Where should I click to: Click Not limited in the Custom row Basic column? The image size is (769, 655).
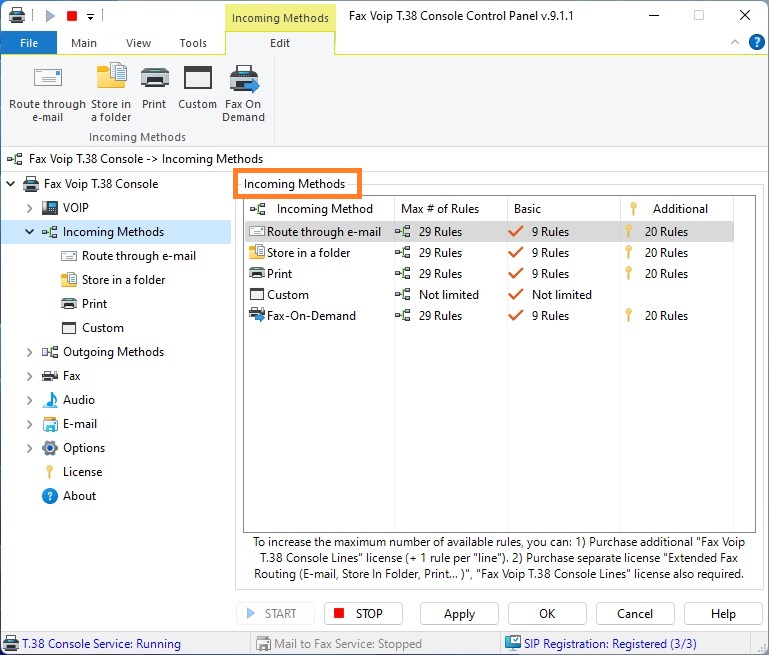[562, 295]
